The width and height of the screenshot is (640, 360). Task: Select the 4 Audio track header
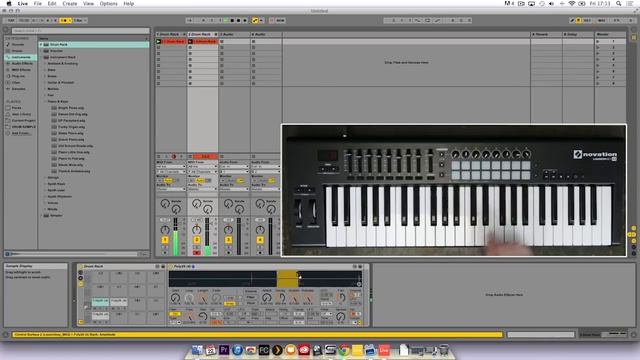click(266, 34)
